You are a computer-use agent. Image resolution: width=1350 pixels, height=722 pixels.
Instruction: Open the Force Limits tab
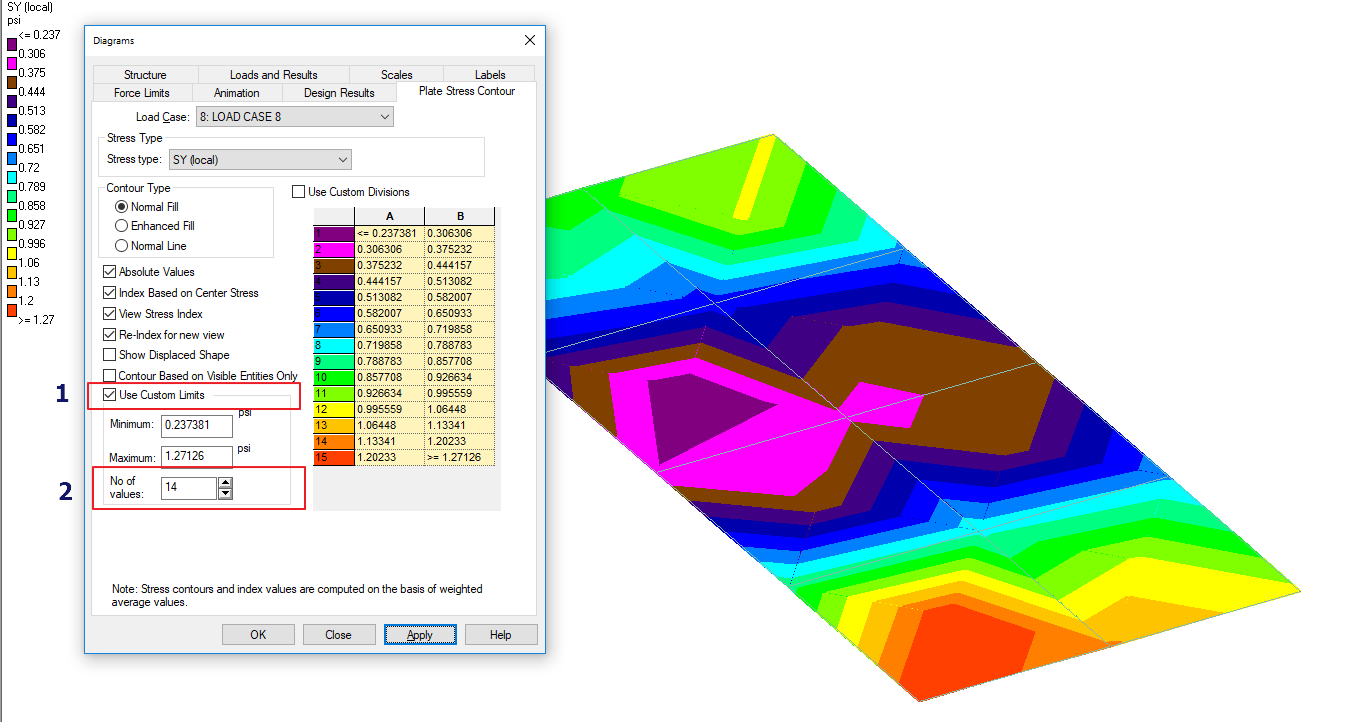click(141, 93)
